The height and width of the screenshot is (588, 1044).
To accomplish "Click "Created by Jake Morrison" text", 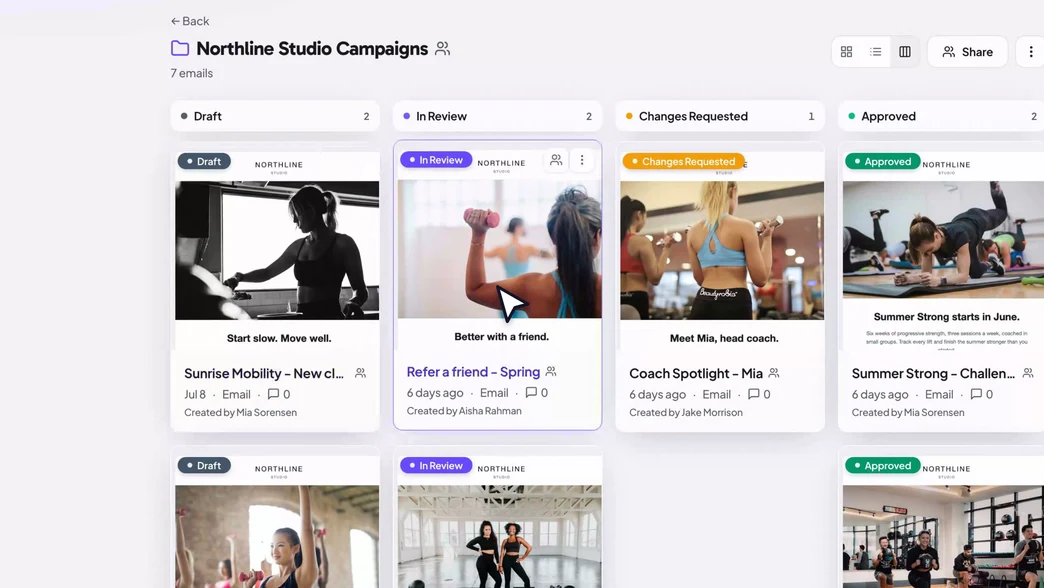I will coord(686,412).
